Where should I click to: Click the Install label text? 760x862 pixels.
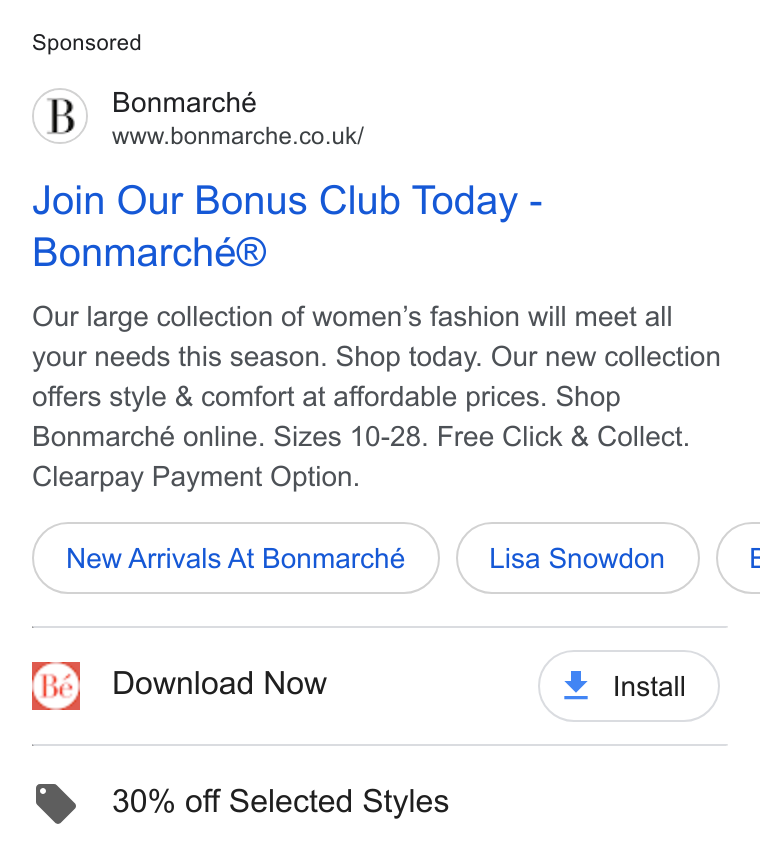click(649, 686)
